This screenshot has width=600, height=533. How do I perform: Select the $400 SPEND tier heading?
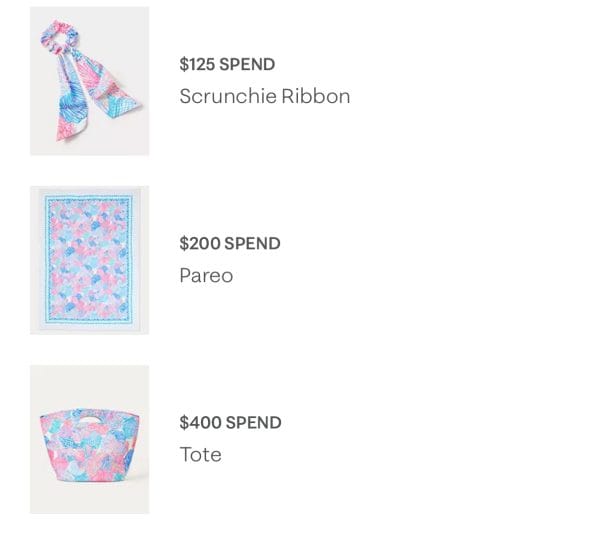pos(230,422)
